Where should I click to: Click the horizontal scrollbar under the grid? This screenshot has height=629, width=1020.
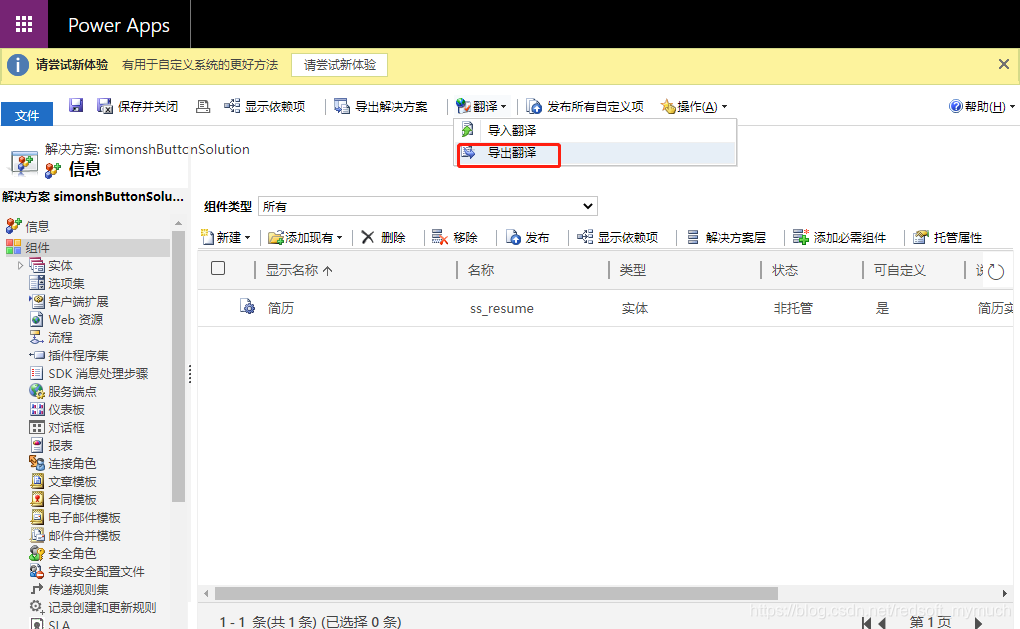[x=496, y=593]
